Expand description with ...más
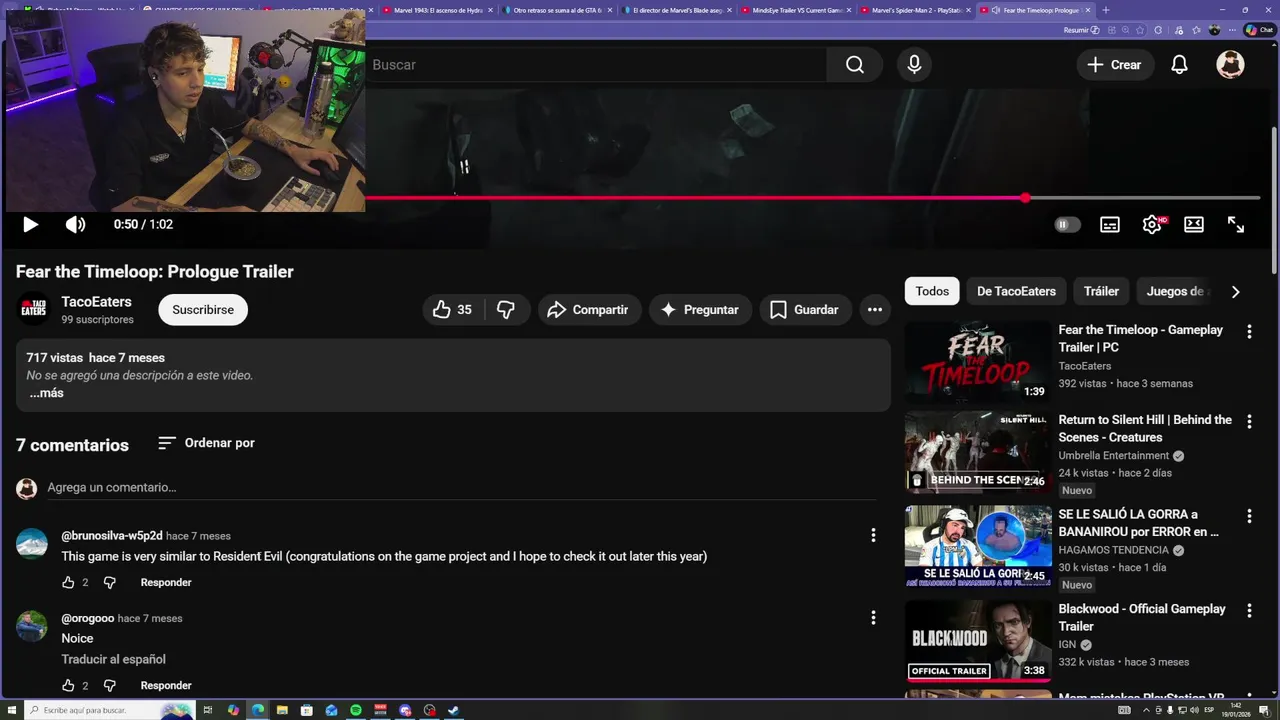1280x720 pixels. tap(46, 393)
